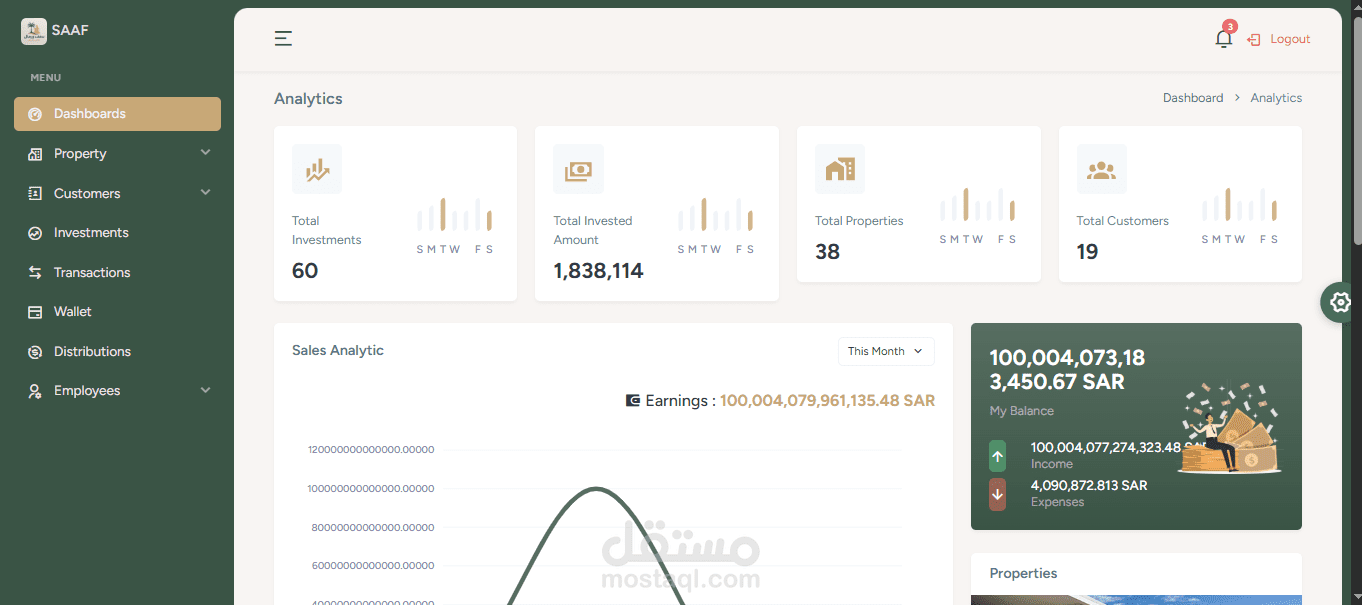Click the red Expenses arrow indicator
Image resolution: width=1362 pixels, height=605 pixels.
[997, 494]
